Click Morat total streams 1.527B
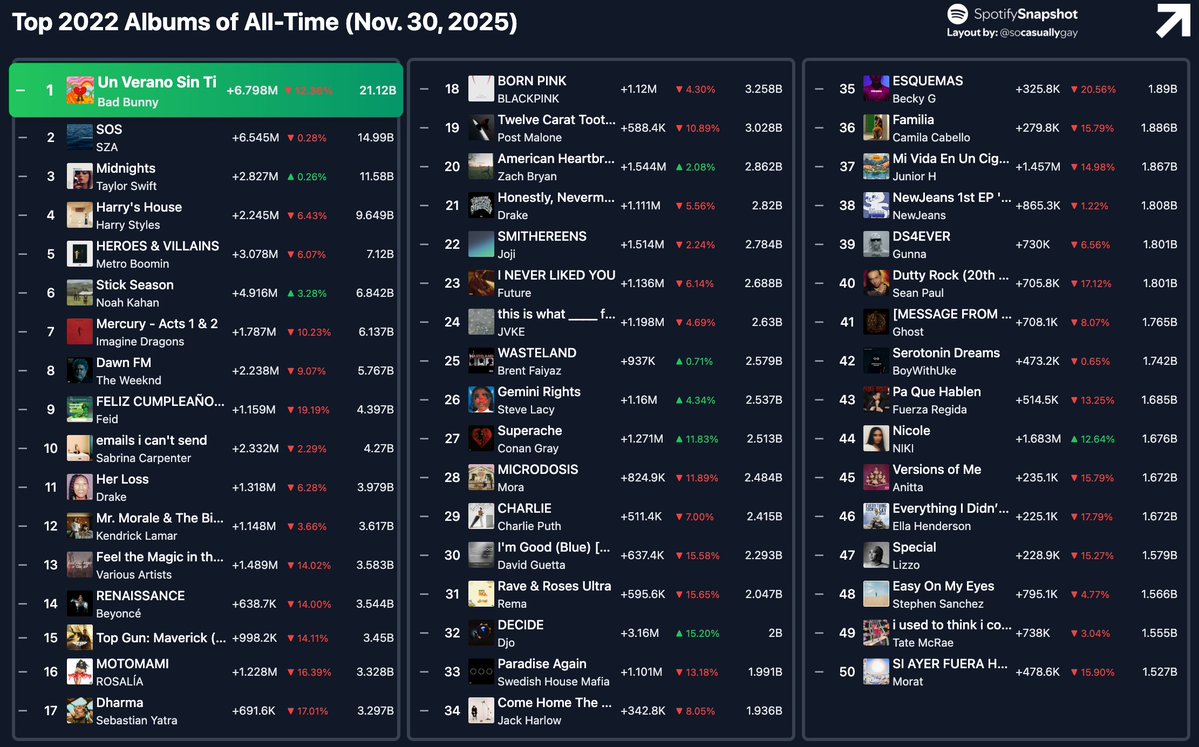Screen dimensions: 1199x747 tap(1158, 672)
